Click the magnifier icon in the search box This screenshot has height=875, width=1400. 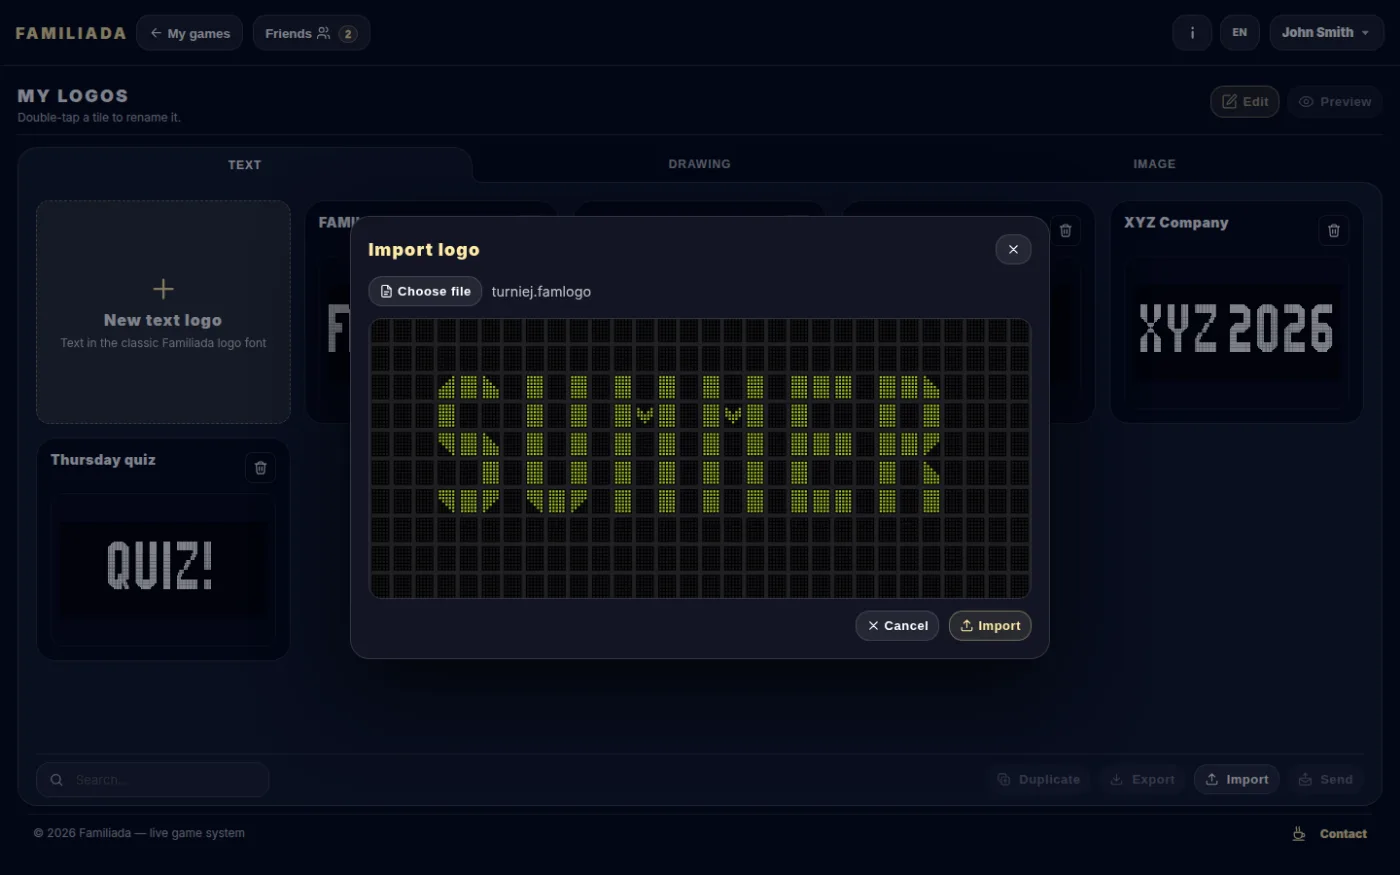[57, 780]
